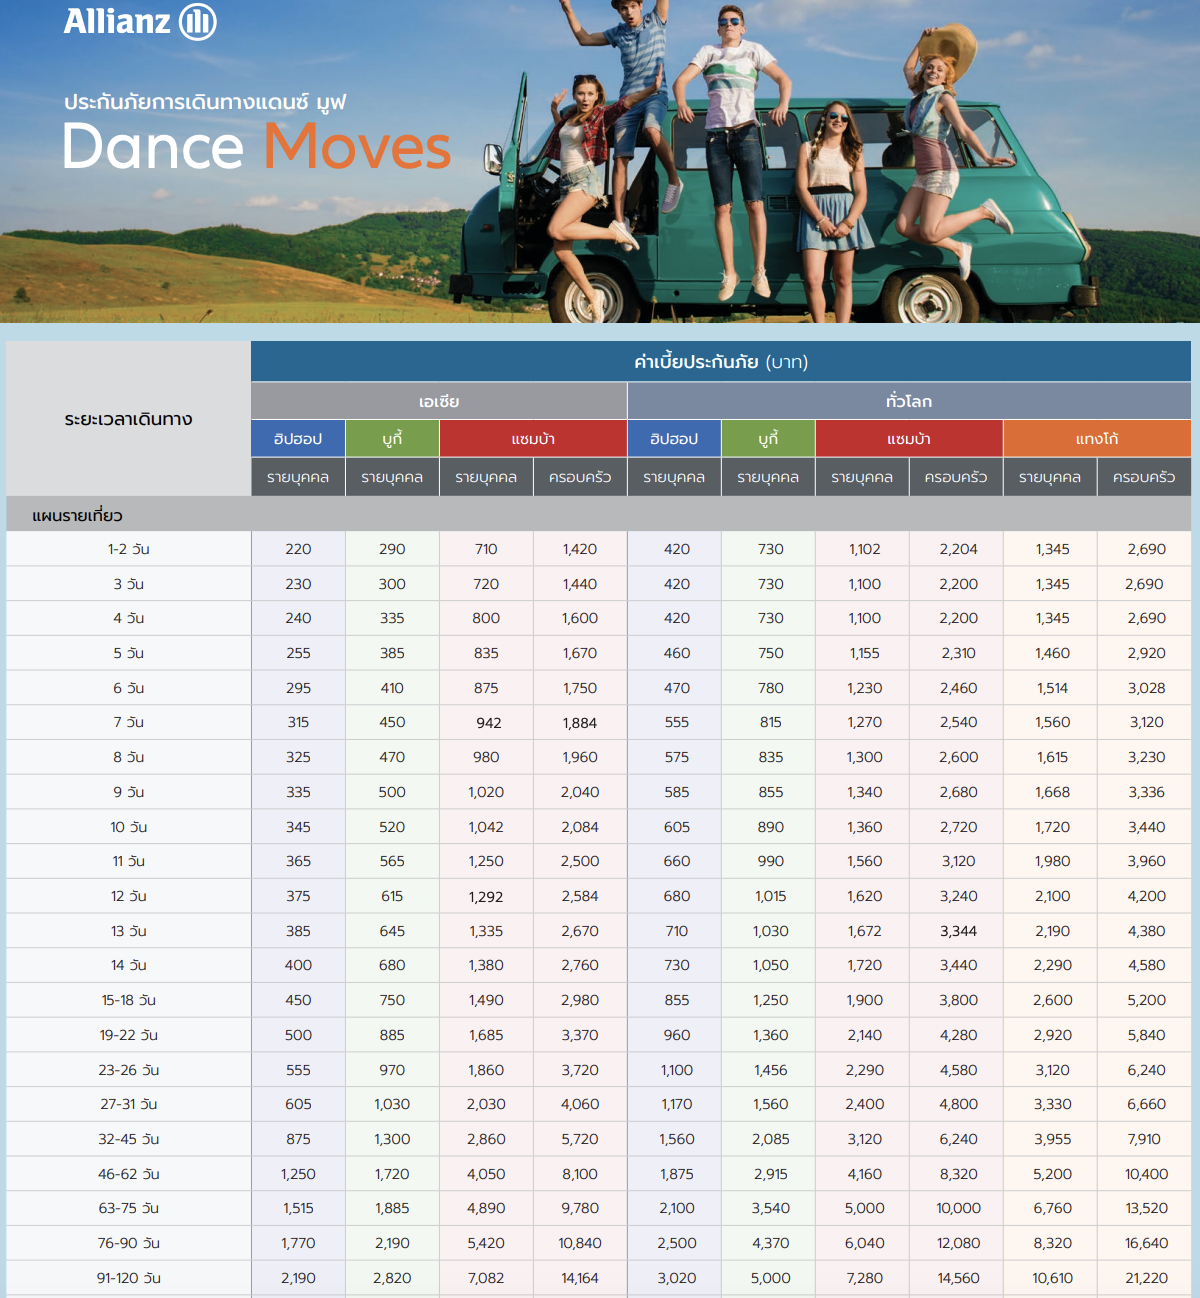Click the '13,520' premium in 63-75 วัน row
The height and width of the screenshot is (1298, 1200).
pos(1146,1208)
